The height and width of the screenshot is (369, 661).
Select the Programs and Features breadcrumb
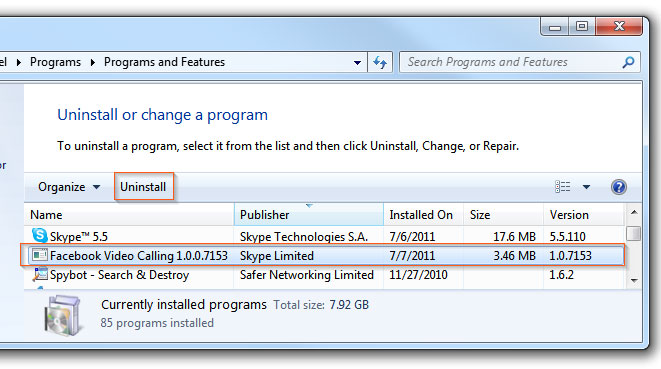click(164, 62)
